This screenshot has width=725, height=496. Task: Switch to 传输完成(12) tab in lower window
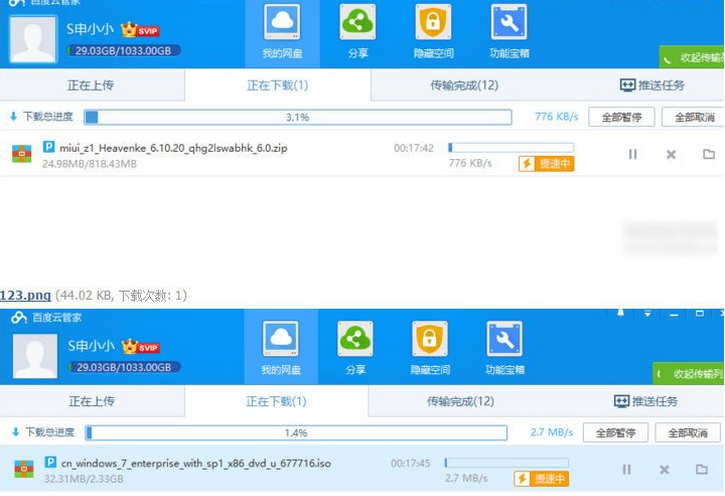pos(461,401)
